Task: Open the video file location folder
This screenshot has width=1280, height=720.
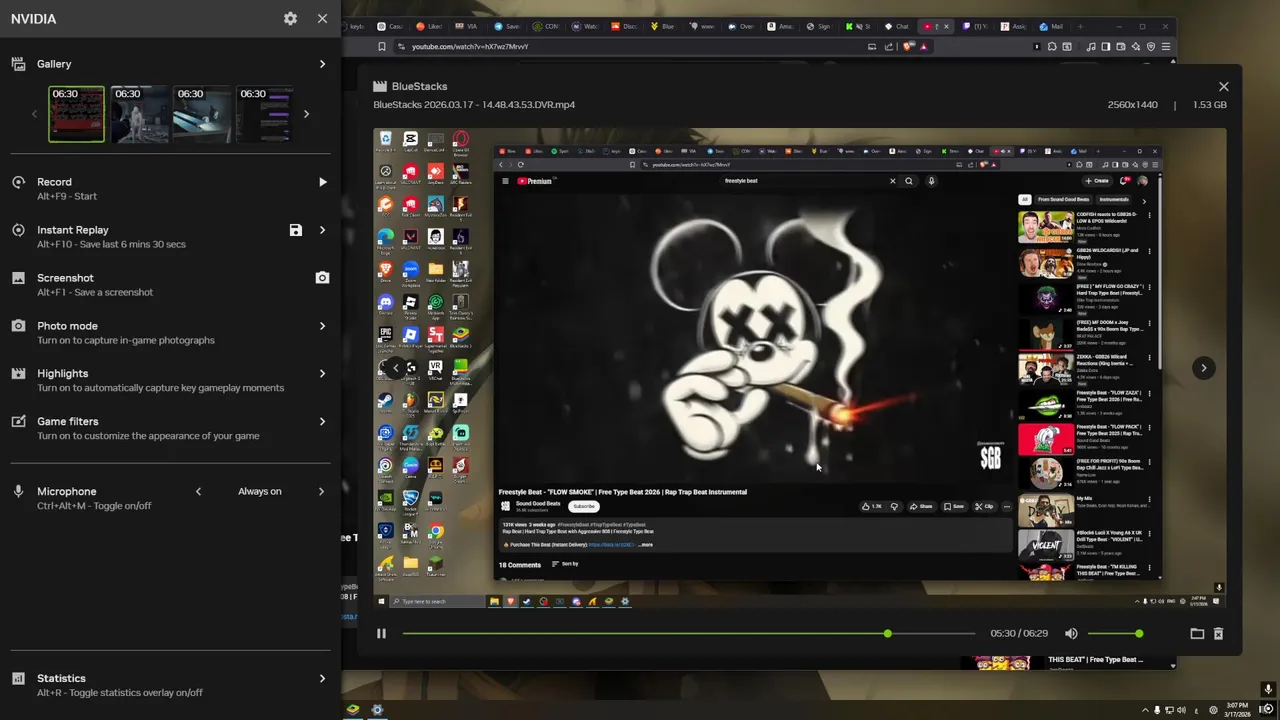Action: (1197, 633)
